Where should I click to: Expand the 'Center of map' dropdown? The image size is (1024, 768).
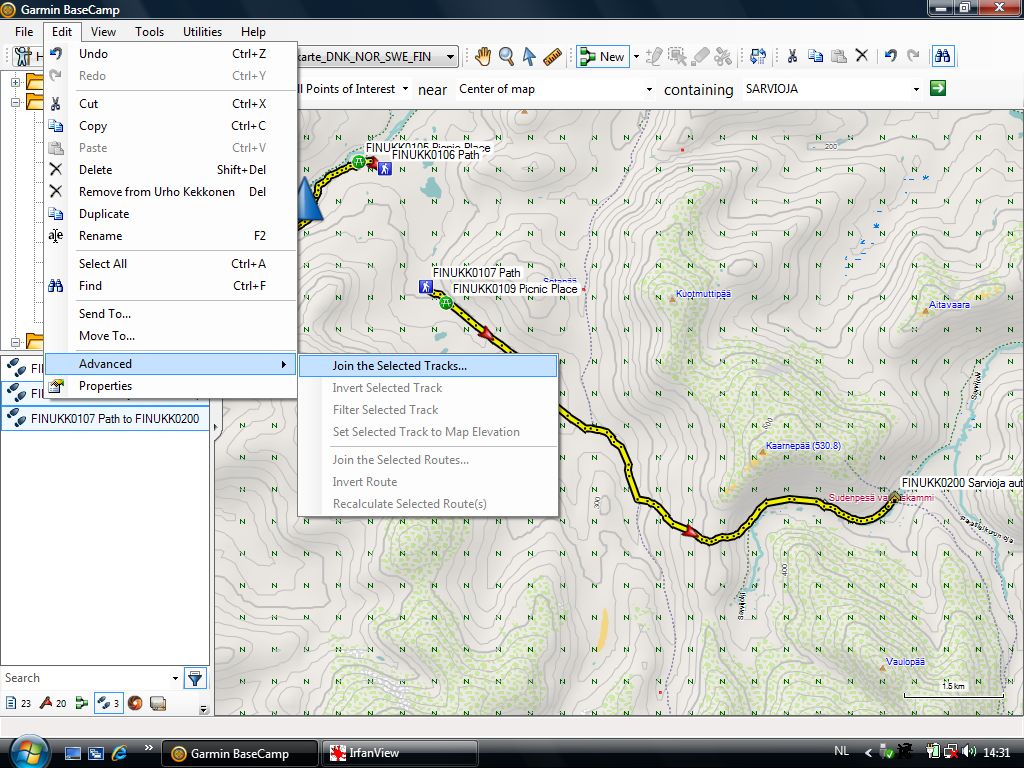pyautogui.click(x=649, y=89)
